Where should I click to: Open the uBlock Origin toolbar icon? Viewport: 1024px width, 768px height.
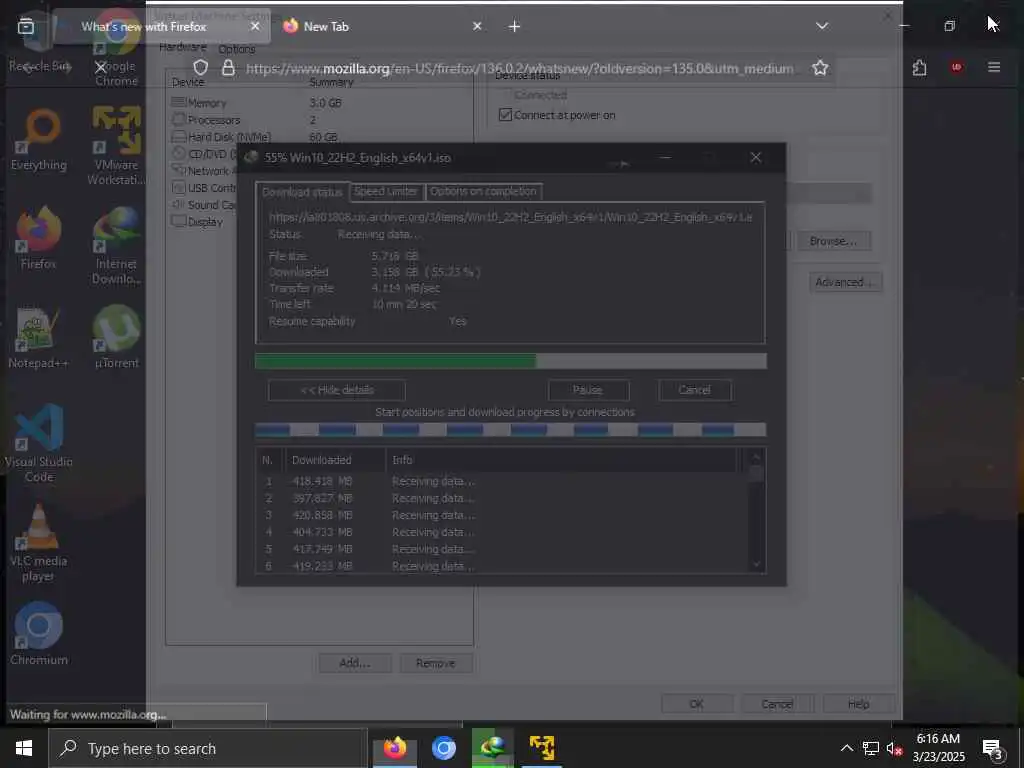click(x=957, y=67)
